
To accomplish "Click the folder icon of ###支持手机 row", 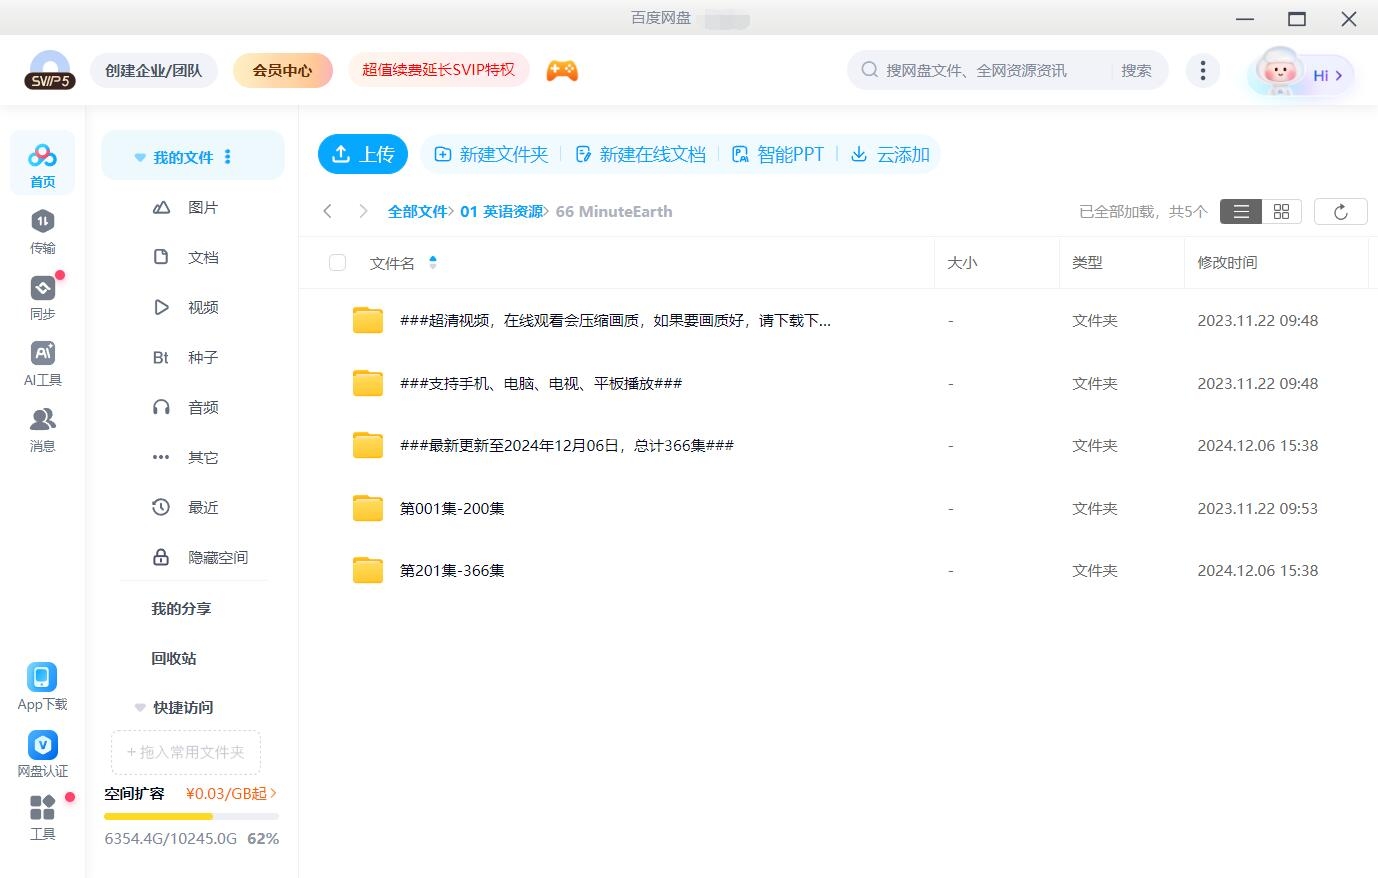I will tap(368, 383).
